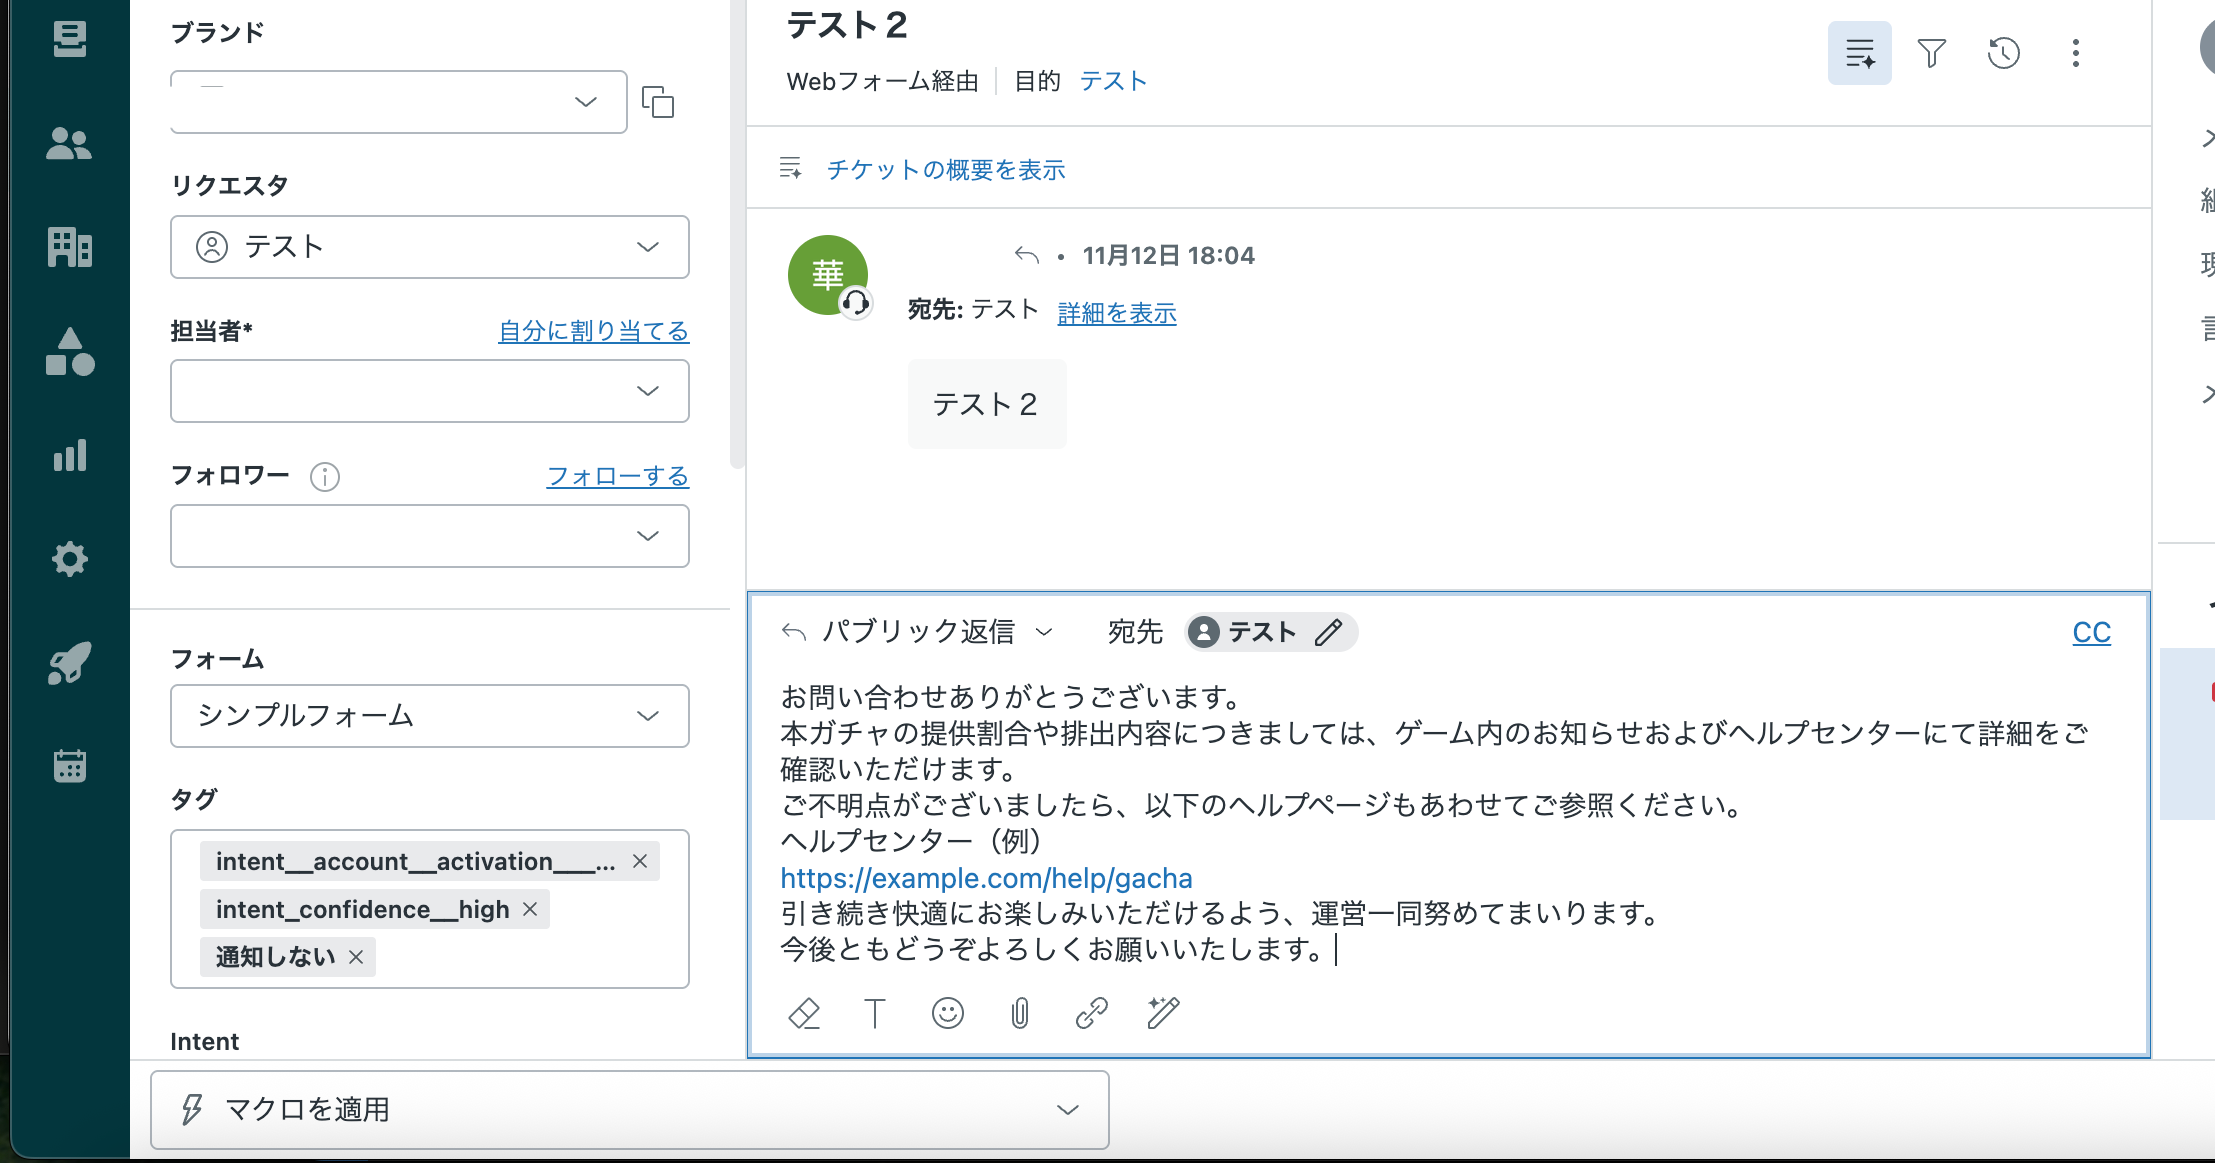
Task: Click 自分に割り当てる link
Action: tap(593, 331)
